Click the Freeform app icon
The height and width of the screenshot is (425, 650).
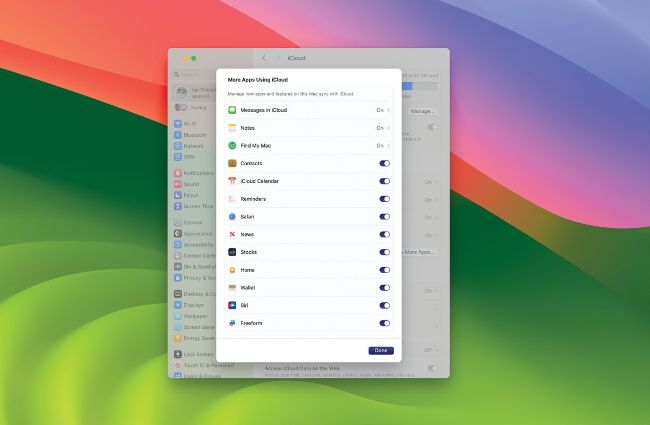click(232, 323)
